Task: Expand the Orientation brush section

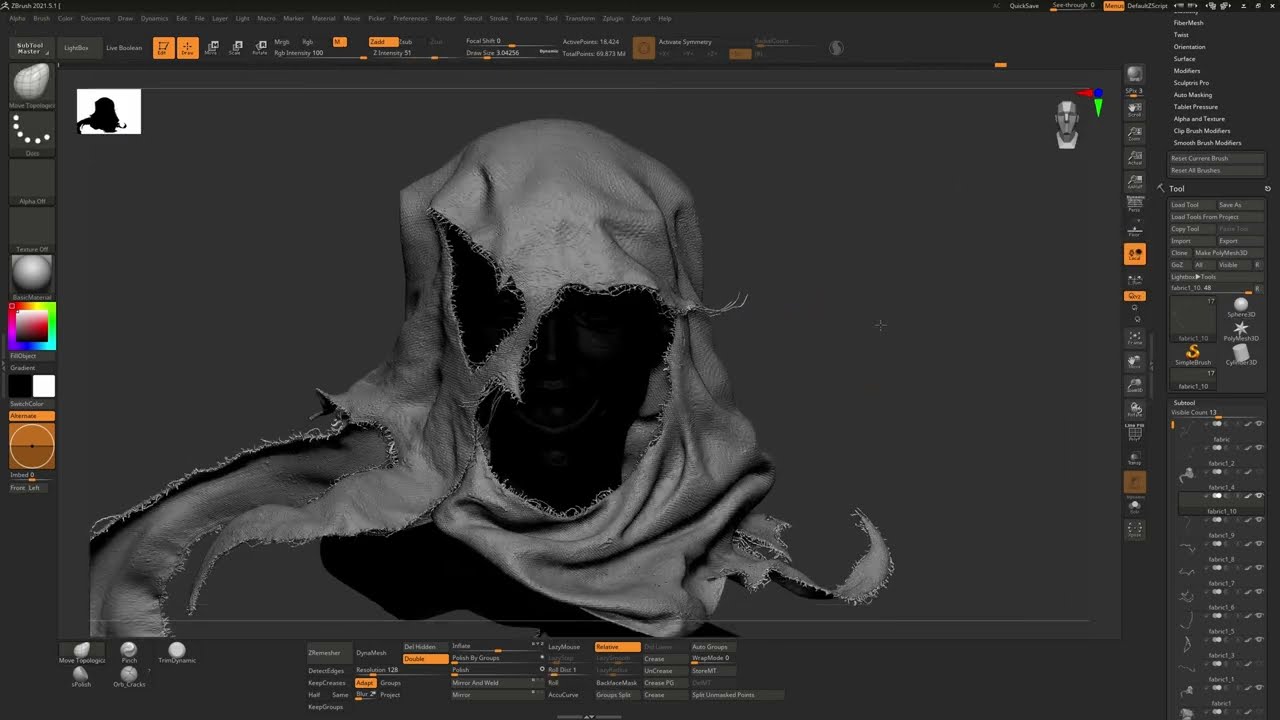Action: pos(1189,47)
